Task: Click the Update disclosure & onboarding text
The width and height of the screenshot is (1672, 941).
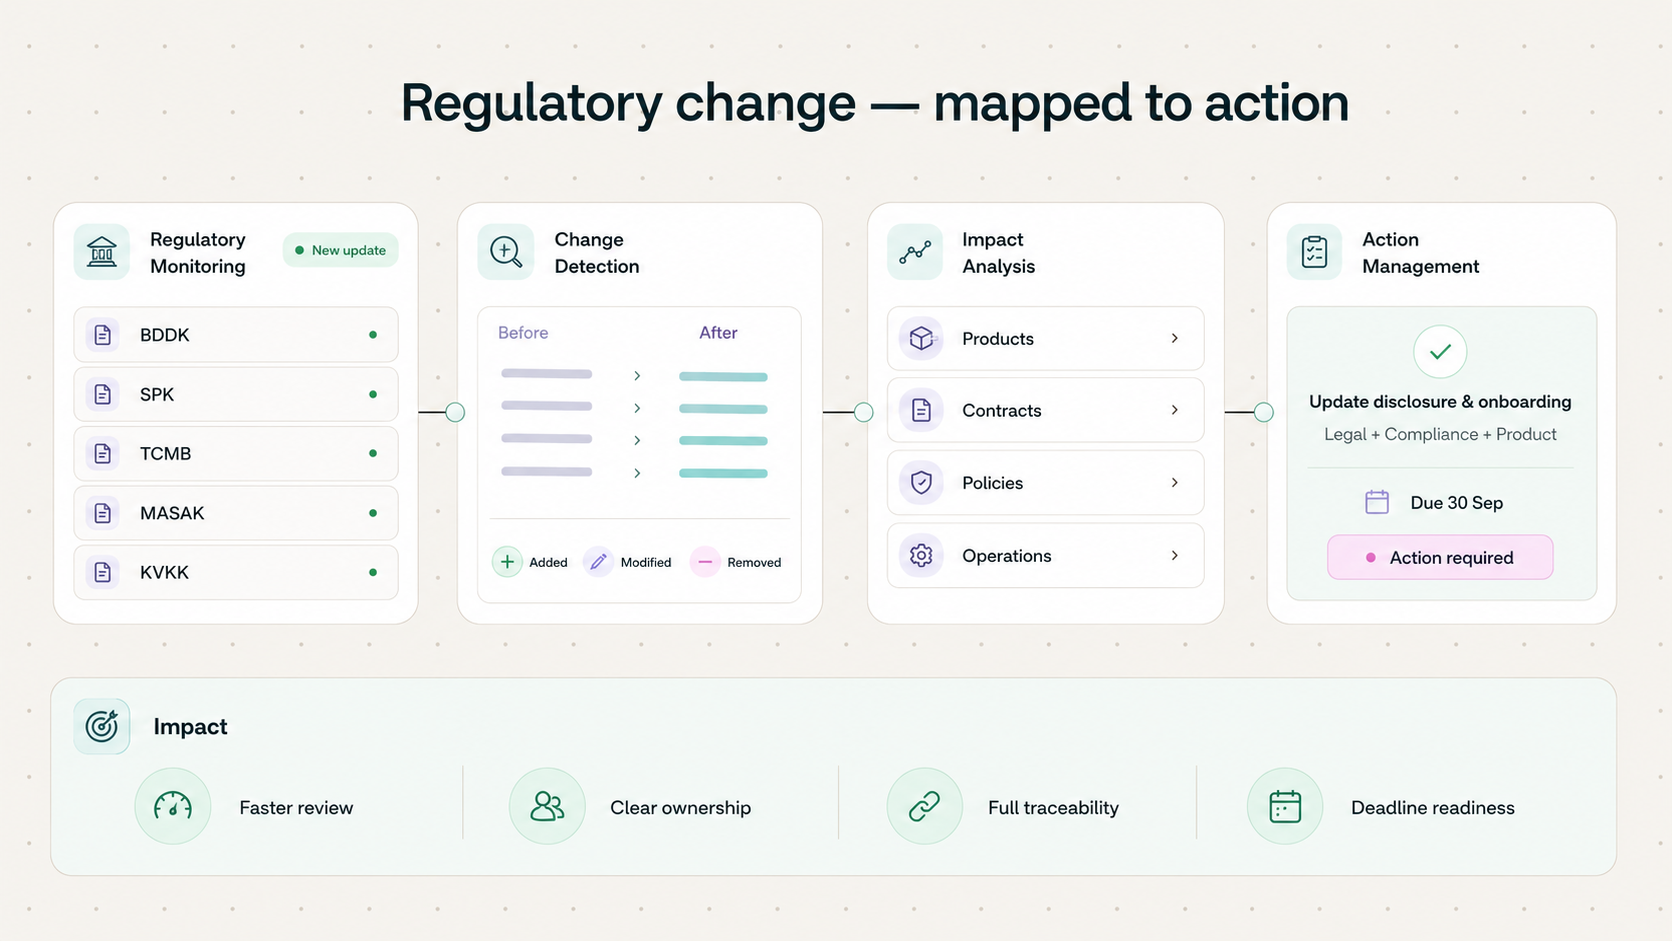Action: (x=1440, y=402)
